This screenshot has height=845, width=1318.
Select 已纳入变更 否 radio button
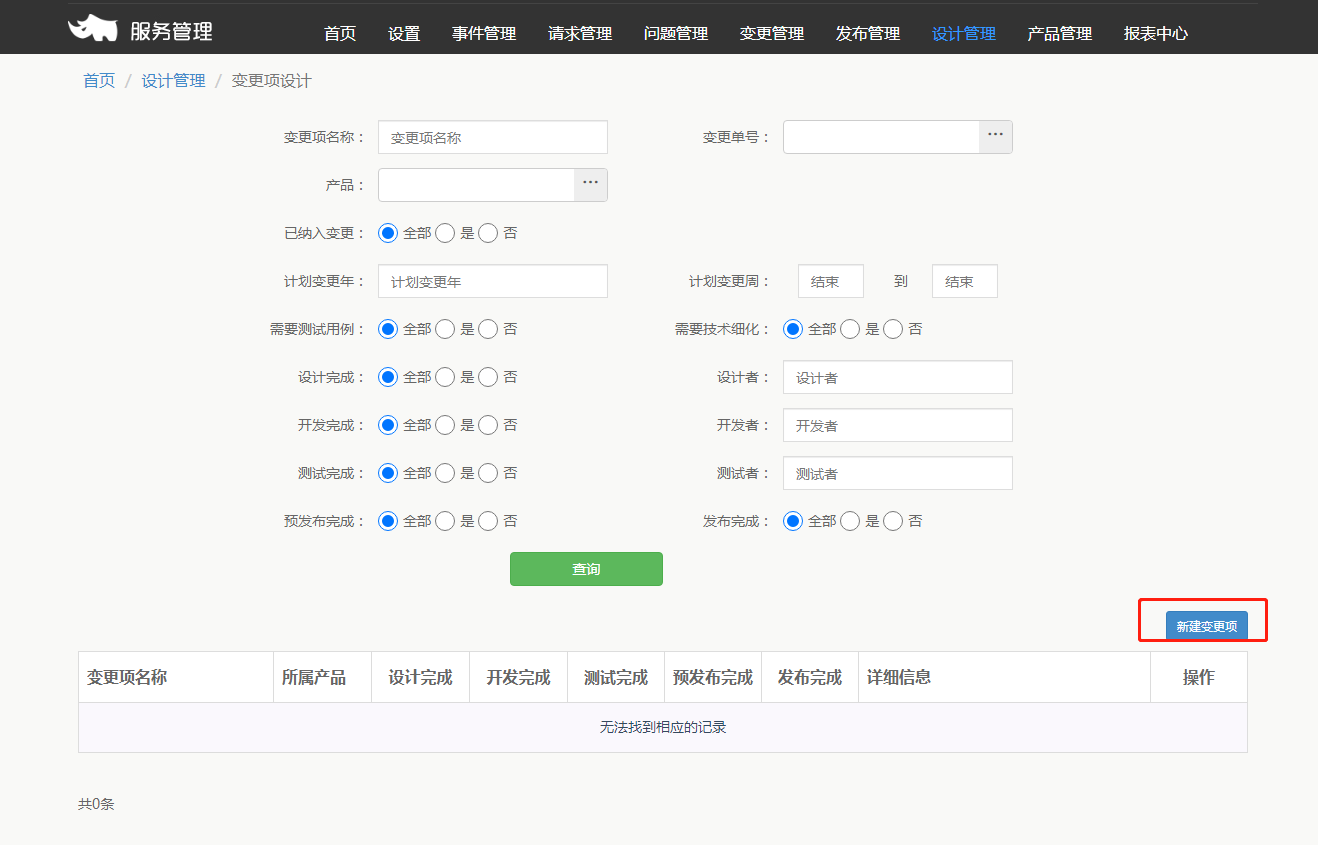[x=488, y=233]
